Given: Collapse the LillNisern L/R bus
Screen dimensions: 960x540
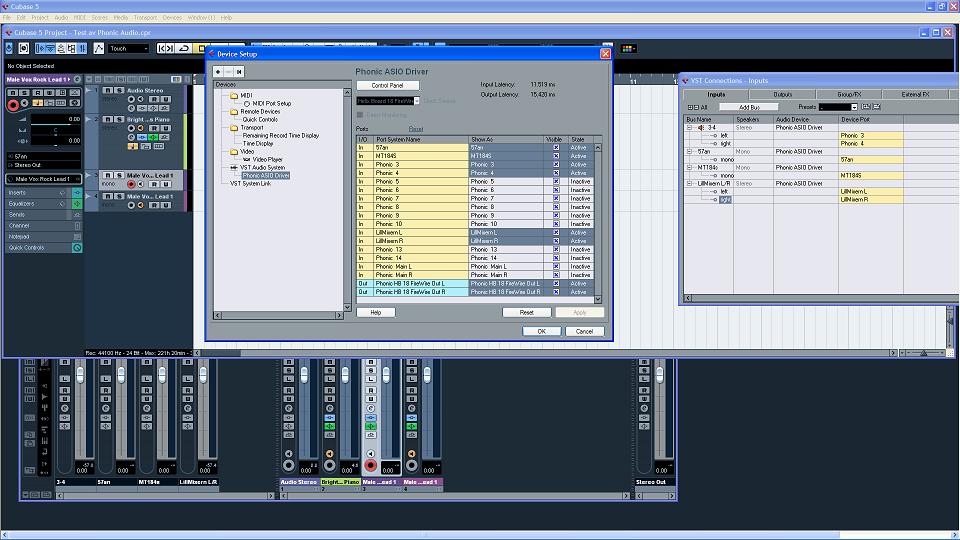Looking at the screenshot, I should [x=689, y=184].
